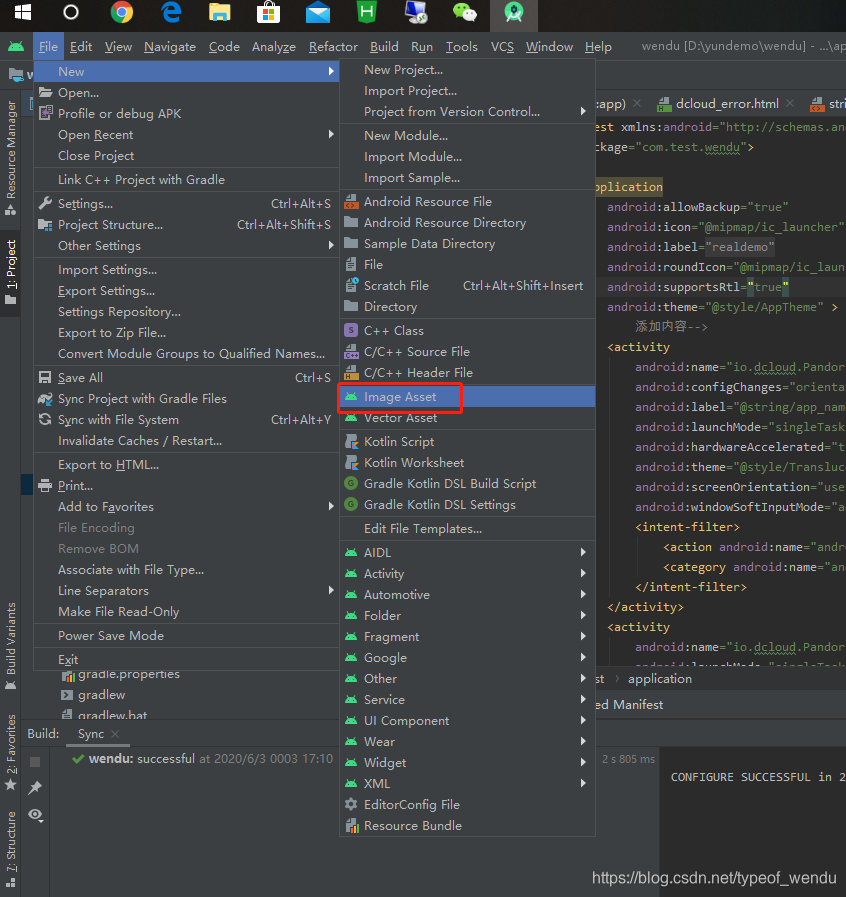Viewport: 846px width, 897px height.
Task: Expand the Add to Favorites submenu
Action: pos(186,507)
